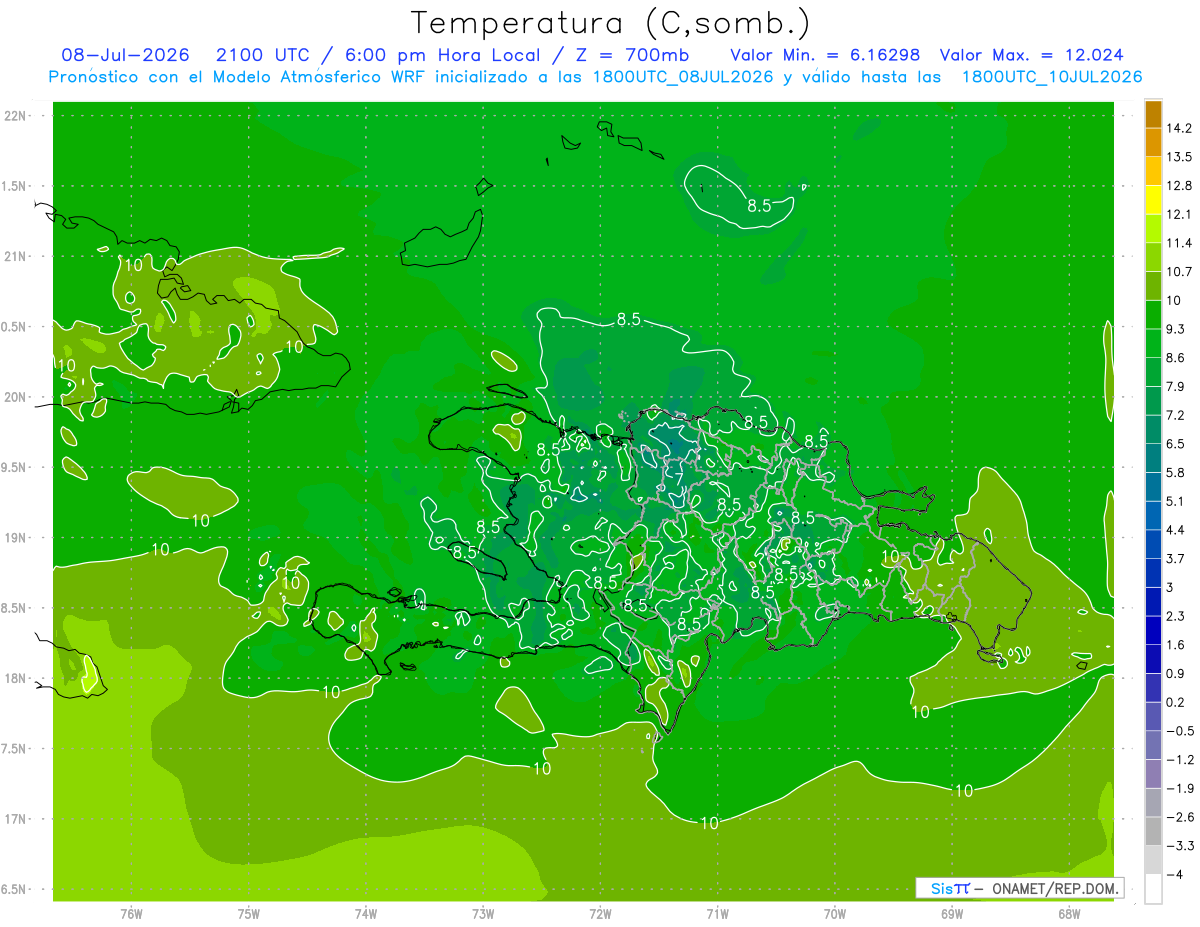Click the '0.2' color bar value
Image resolution: width=1200 pixels, height=927 pixels.
click(x=1175, y=702)
